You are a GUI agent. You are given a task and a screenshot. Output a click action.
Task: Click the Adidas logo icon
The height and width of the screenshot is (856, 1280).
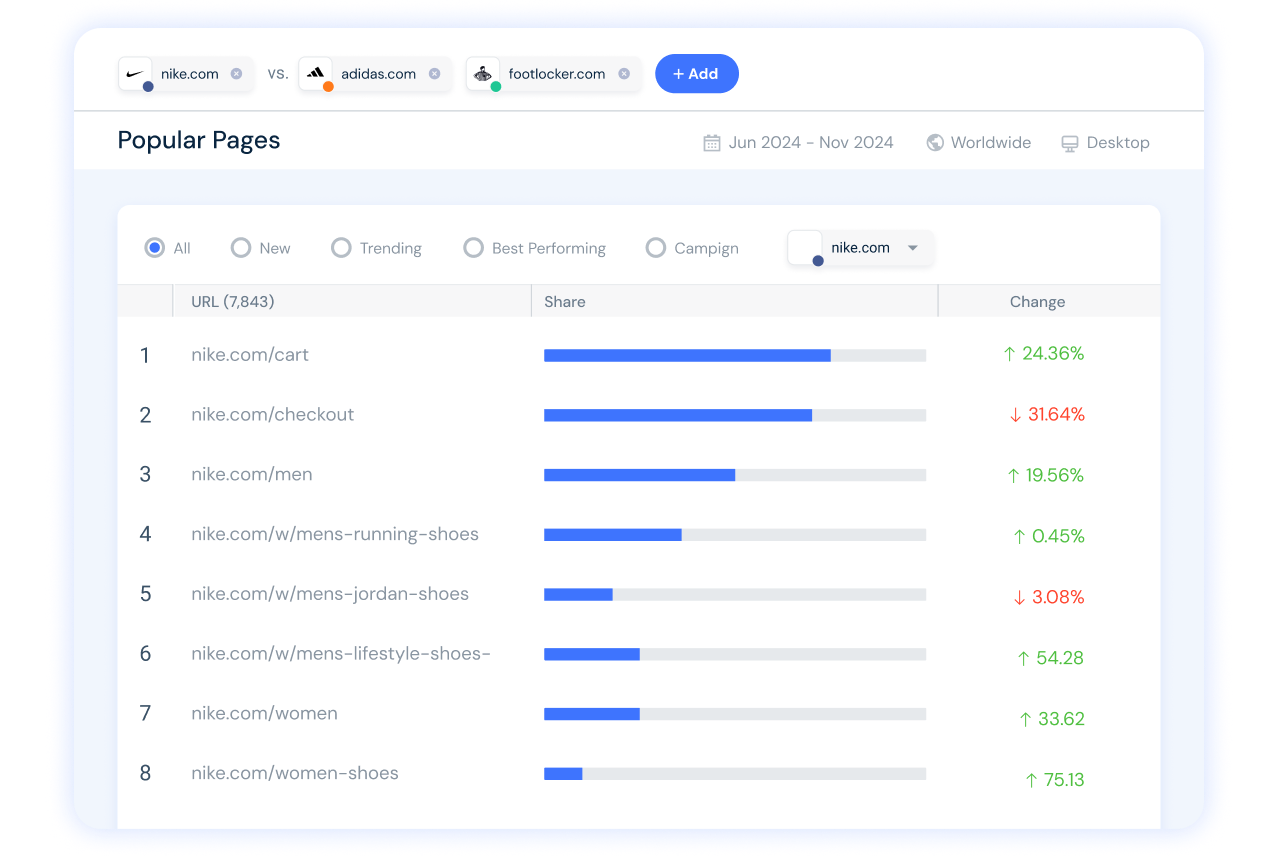click(x=315, y=73)
